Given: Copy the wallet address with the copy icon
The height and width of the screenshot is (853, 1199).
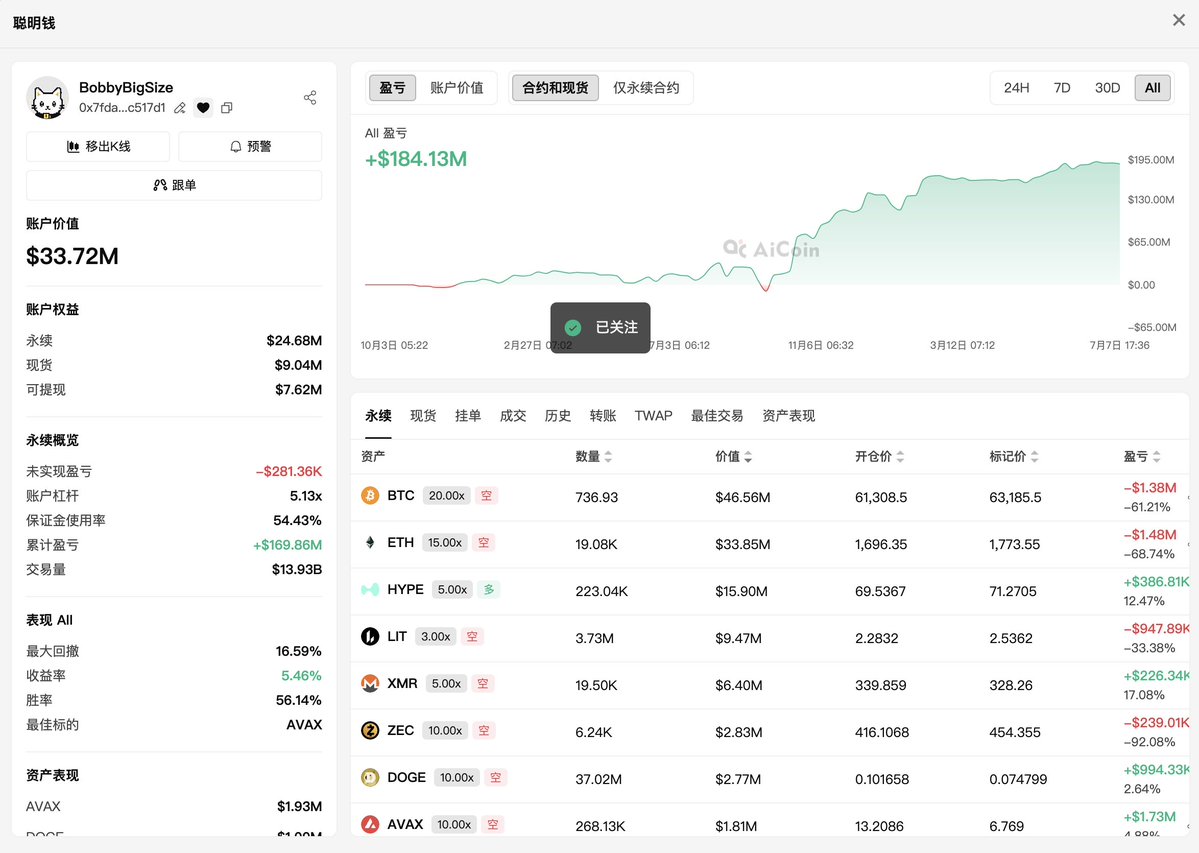Looking at the screenshot, I should tap(226, 108).
